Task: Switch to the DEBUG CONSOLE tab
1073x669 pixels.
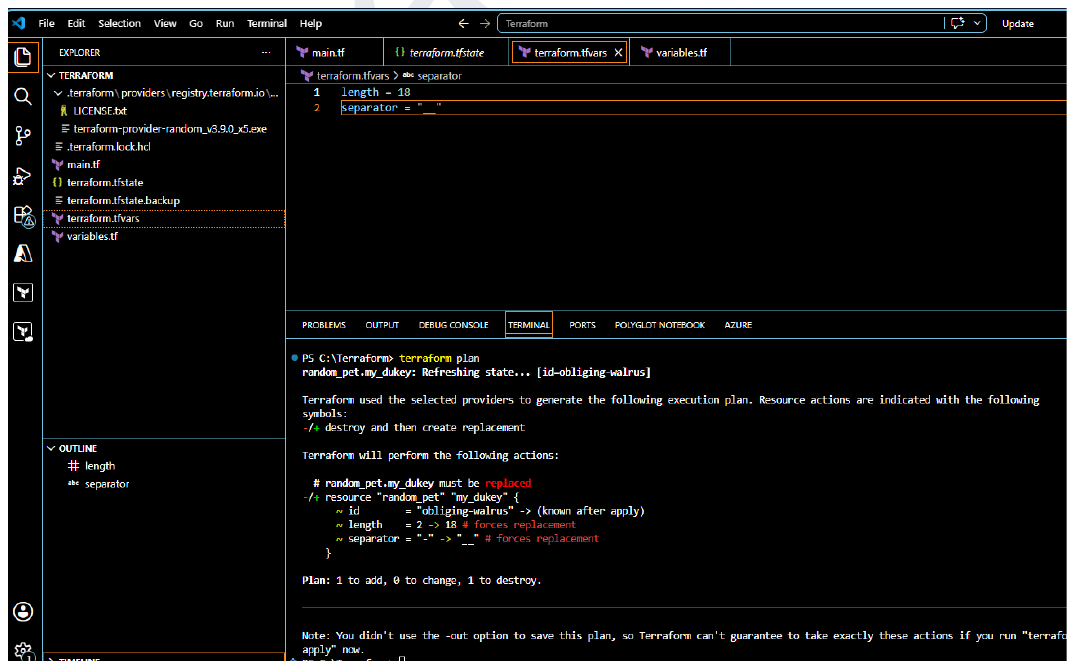Action: tap(453, 325)
